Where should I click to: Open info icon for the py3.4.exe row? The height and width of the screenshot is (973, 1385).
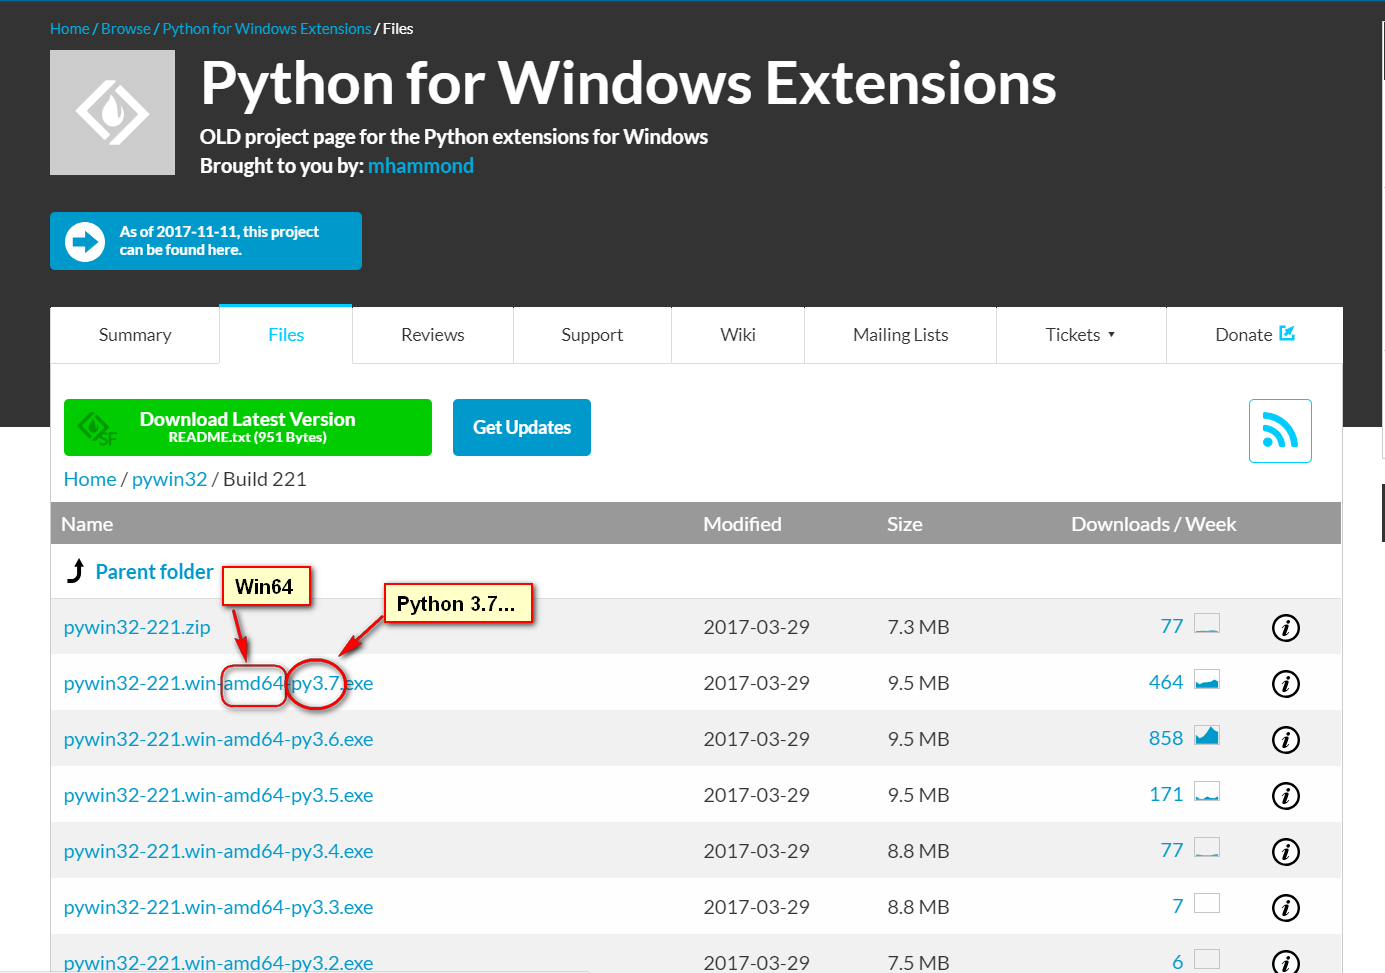coord(1286,852)
